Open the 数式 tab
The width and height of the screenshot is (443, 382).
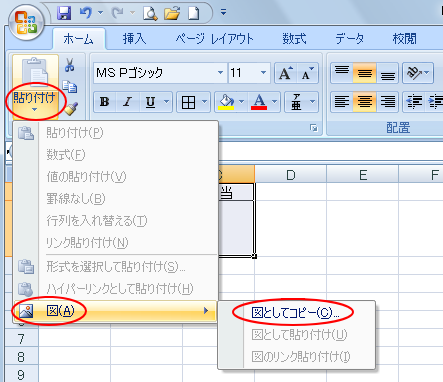[294, 39]
